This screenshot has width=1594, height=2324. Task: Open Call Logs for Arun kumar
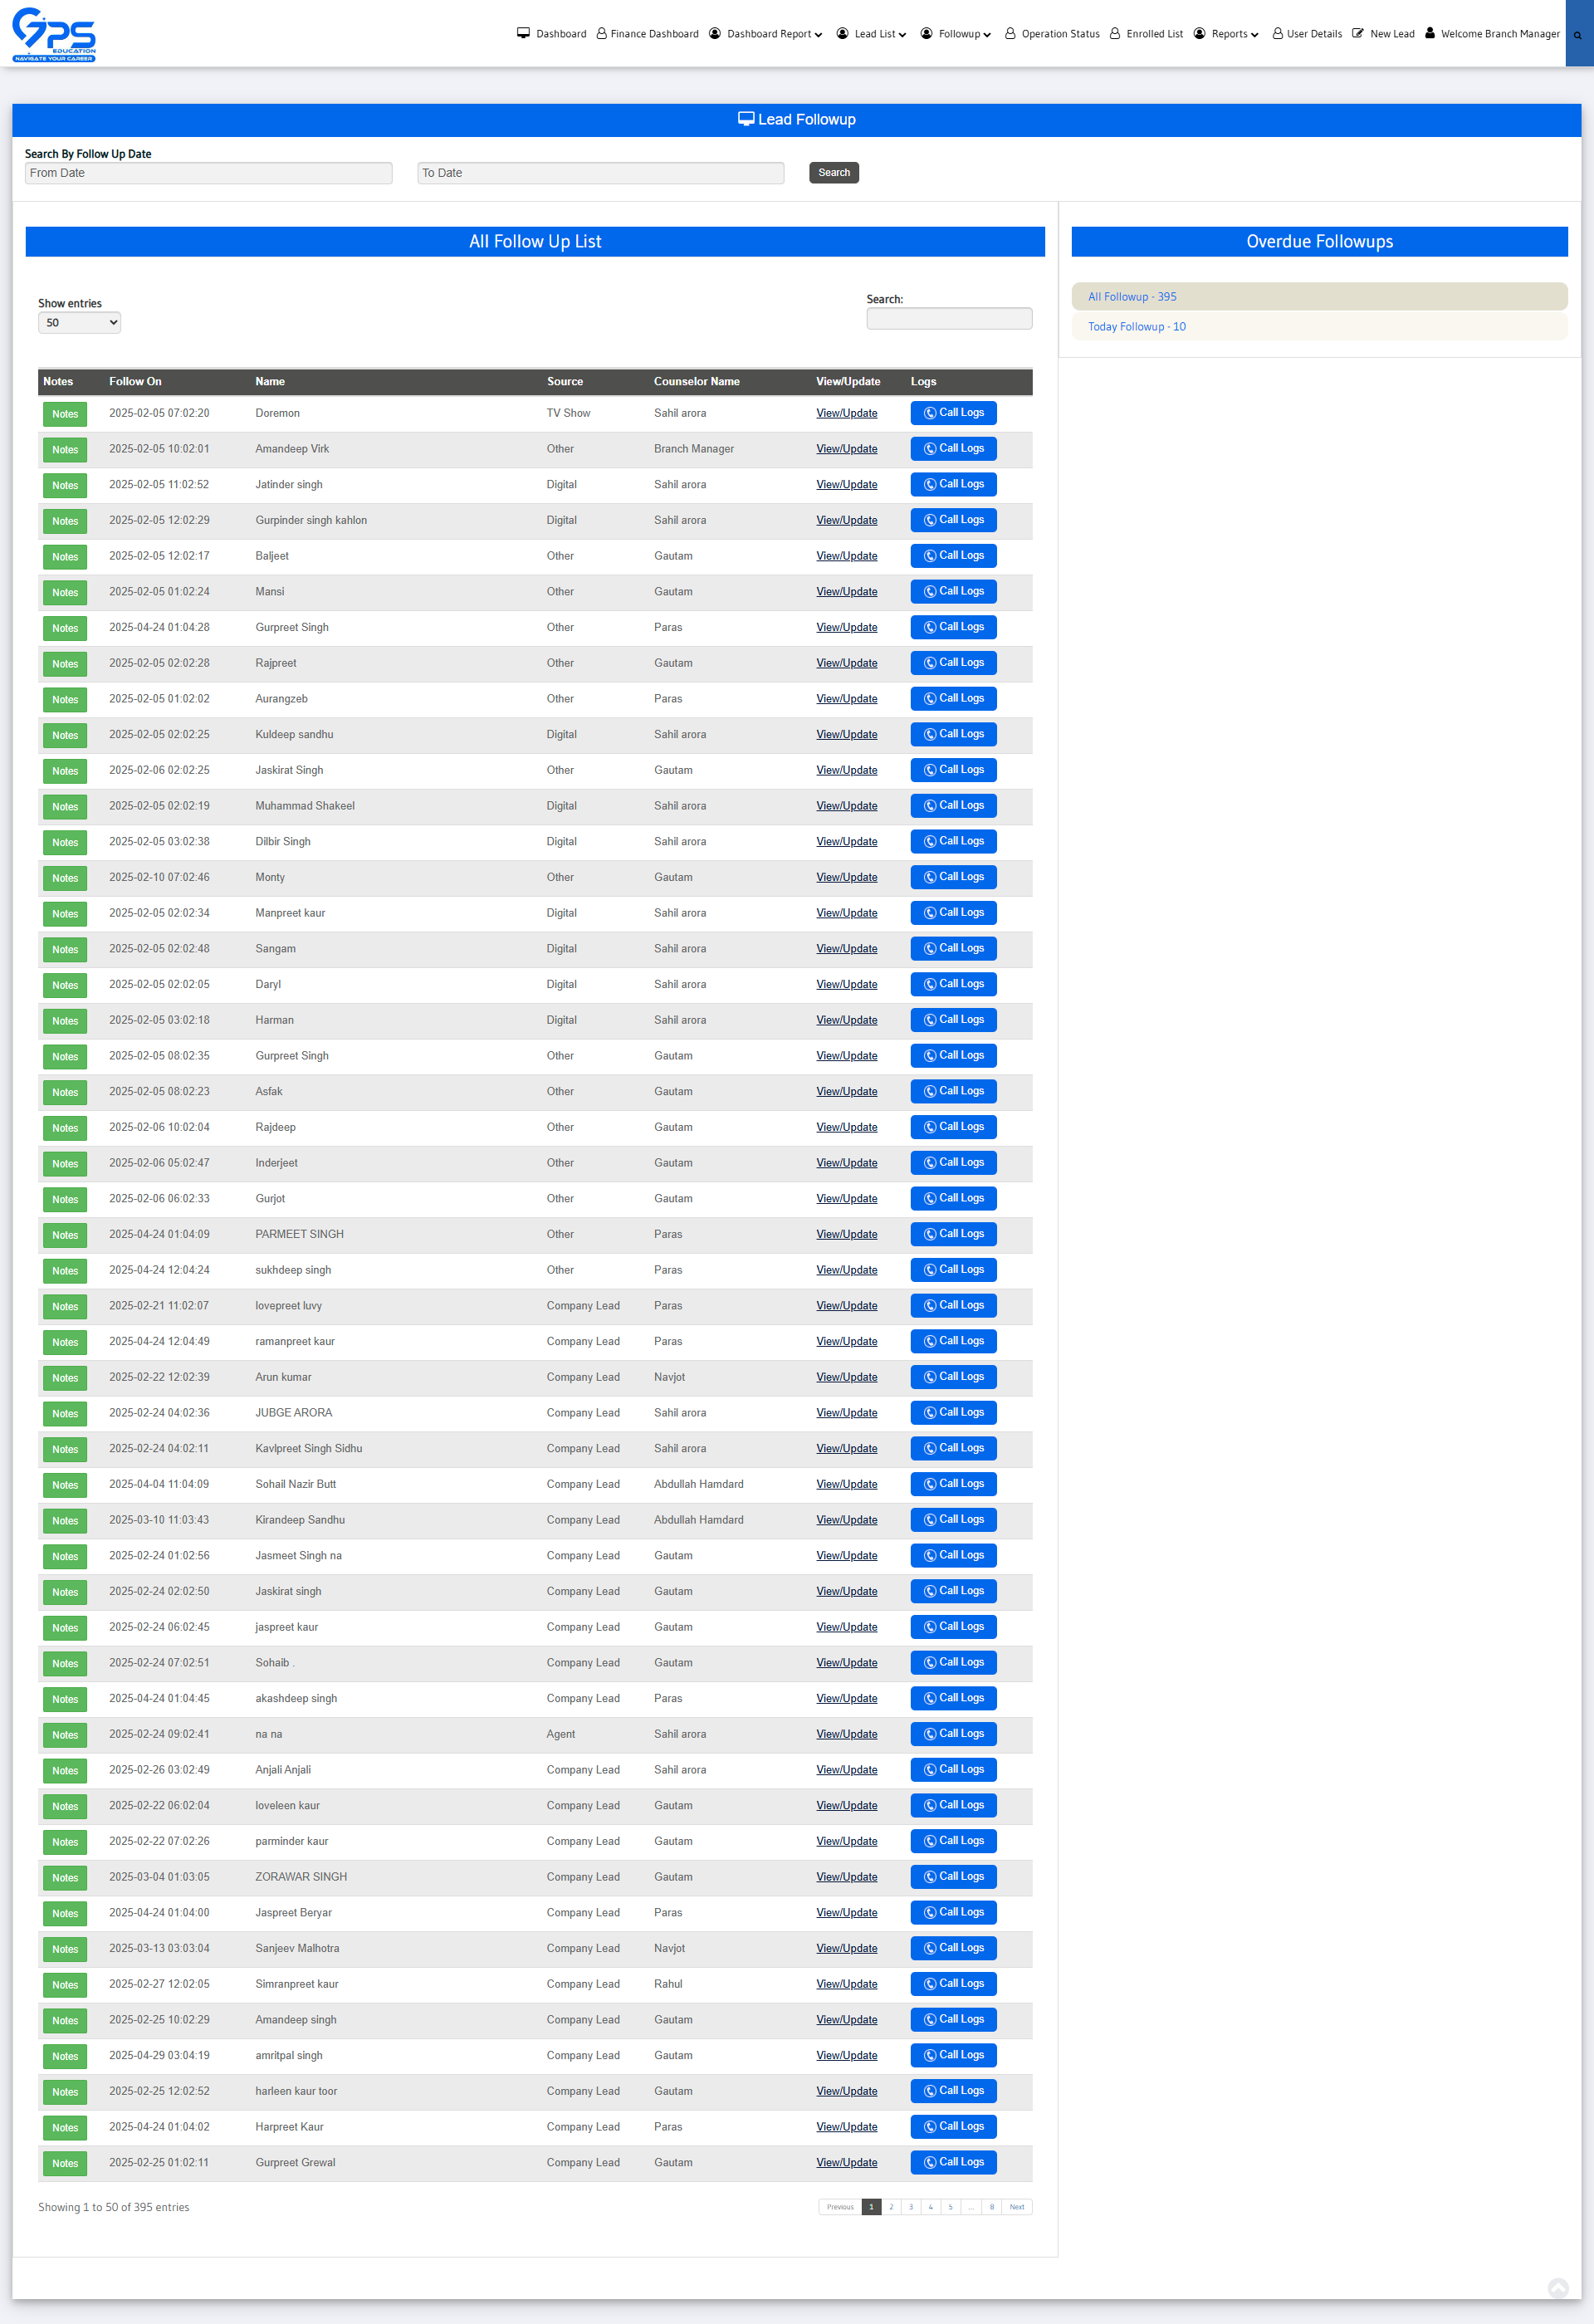[953, 1377]
